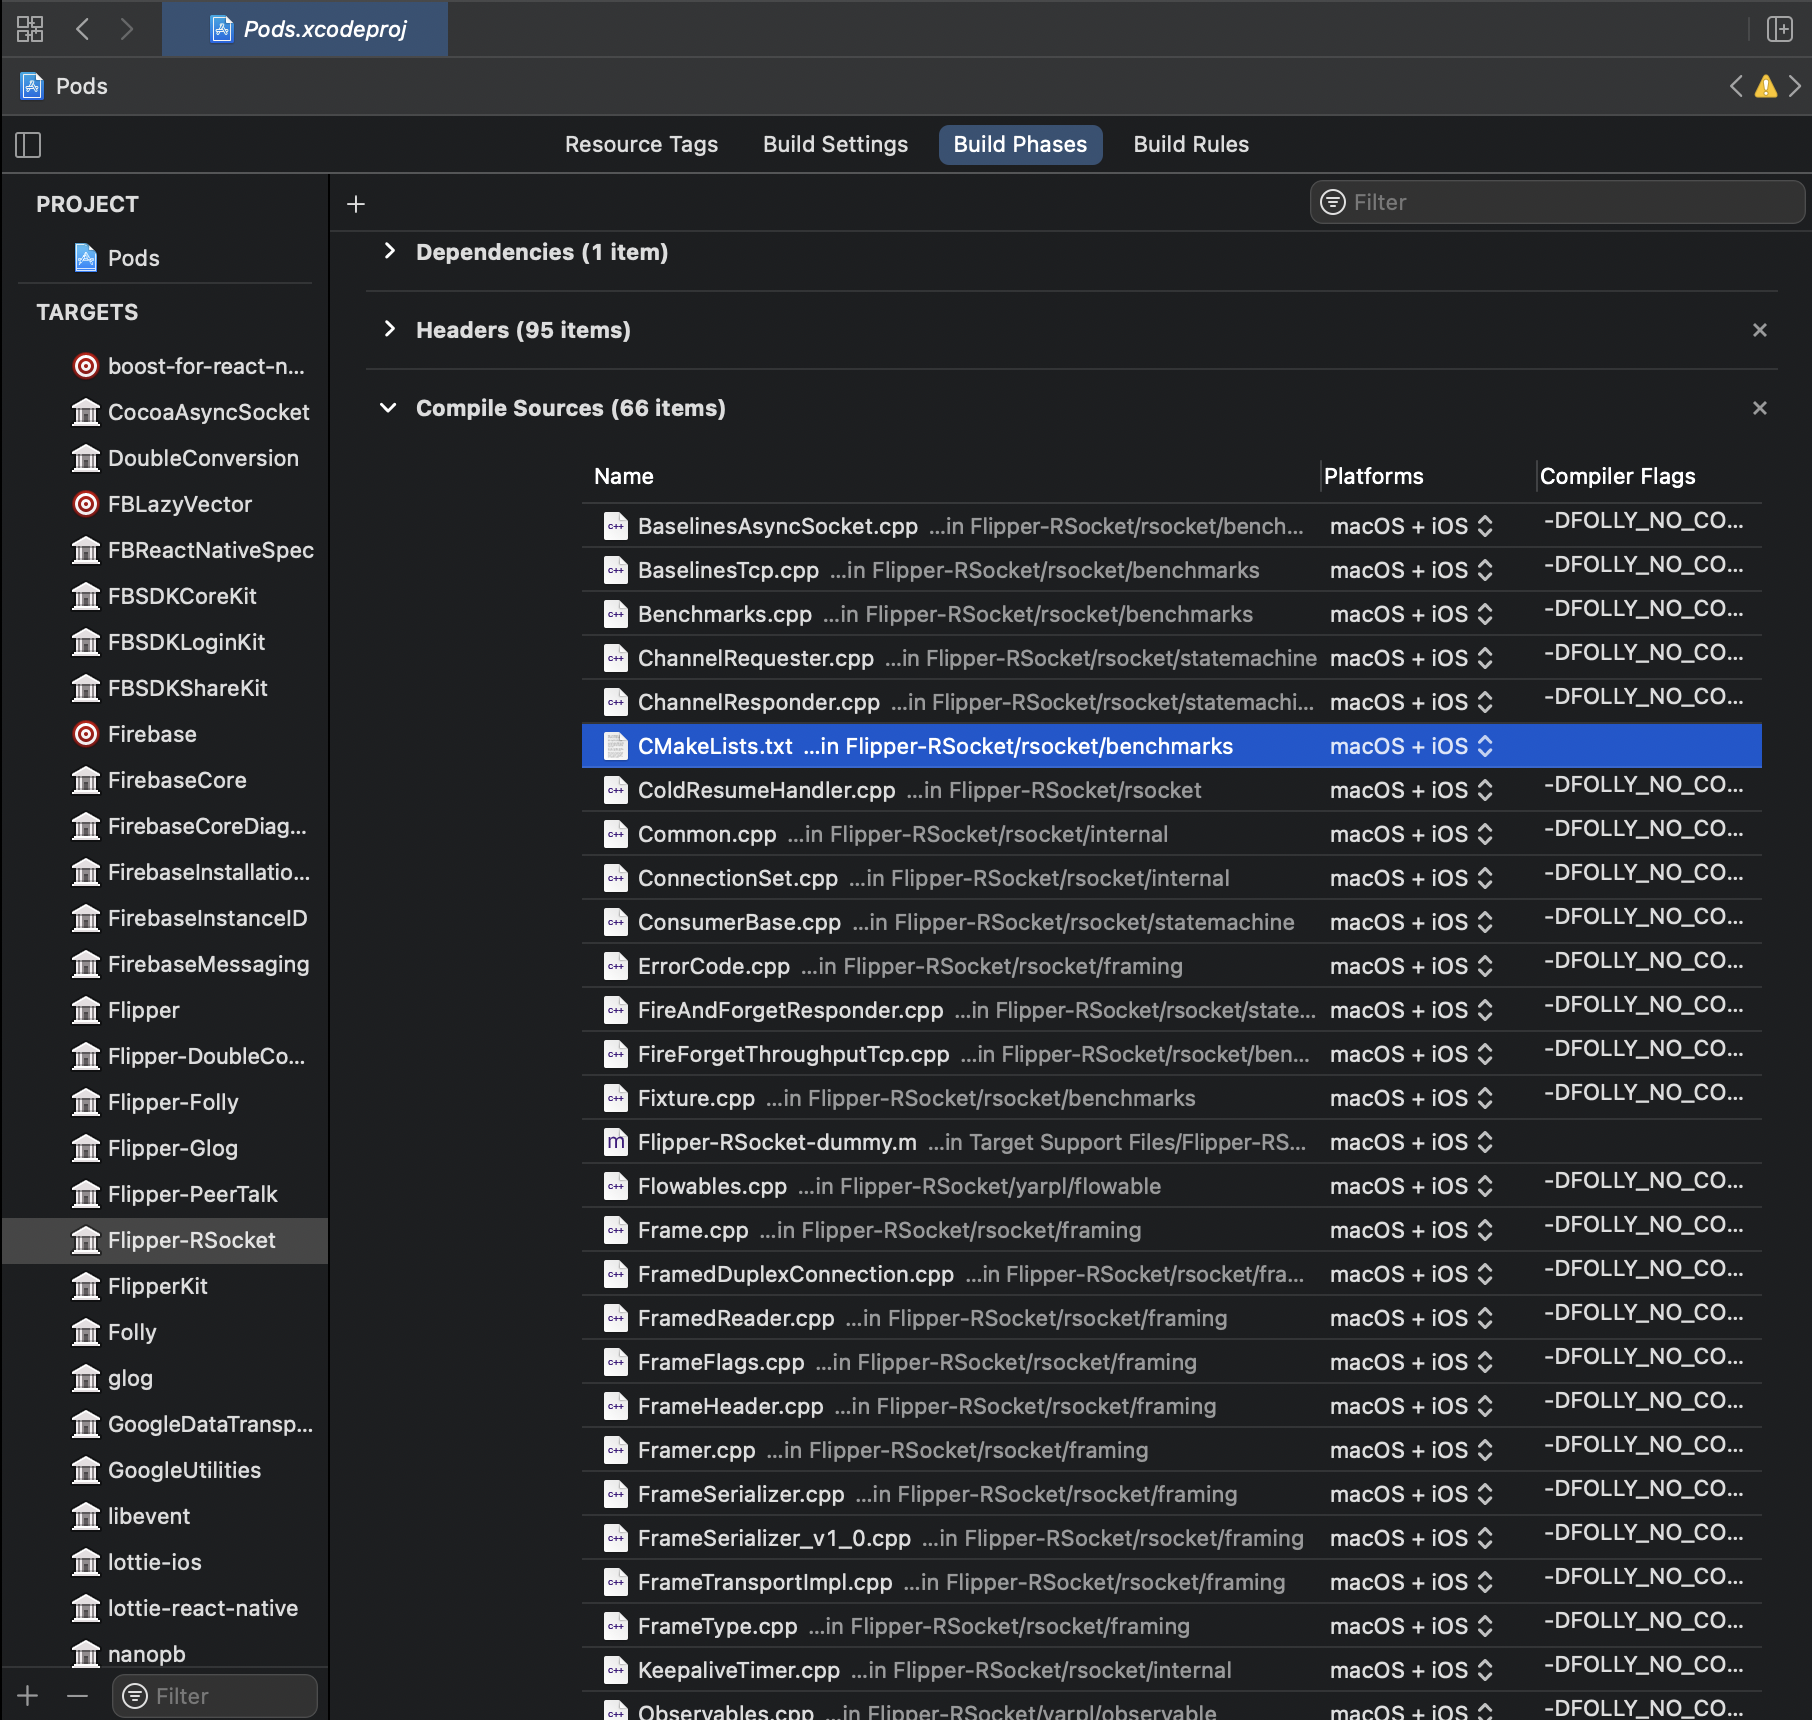Click the Pods.xcodeproj tab icon
1812x1720 pixels.
(x=221, y=29)
